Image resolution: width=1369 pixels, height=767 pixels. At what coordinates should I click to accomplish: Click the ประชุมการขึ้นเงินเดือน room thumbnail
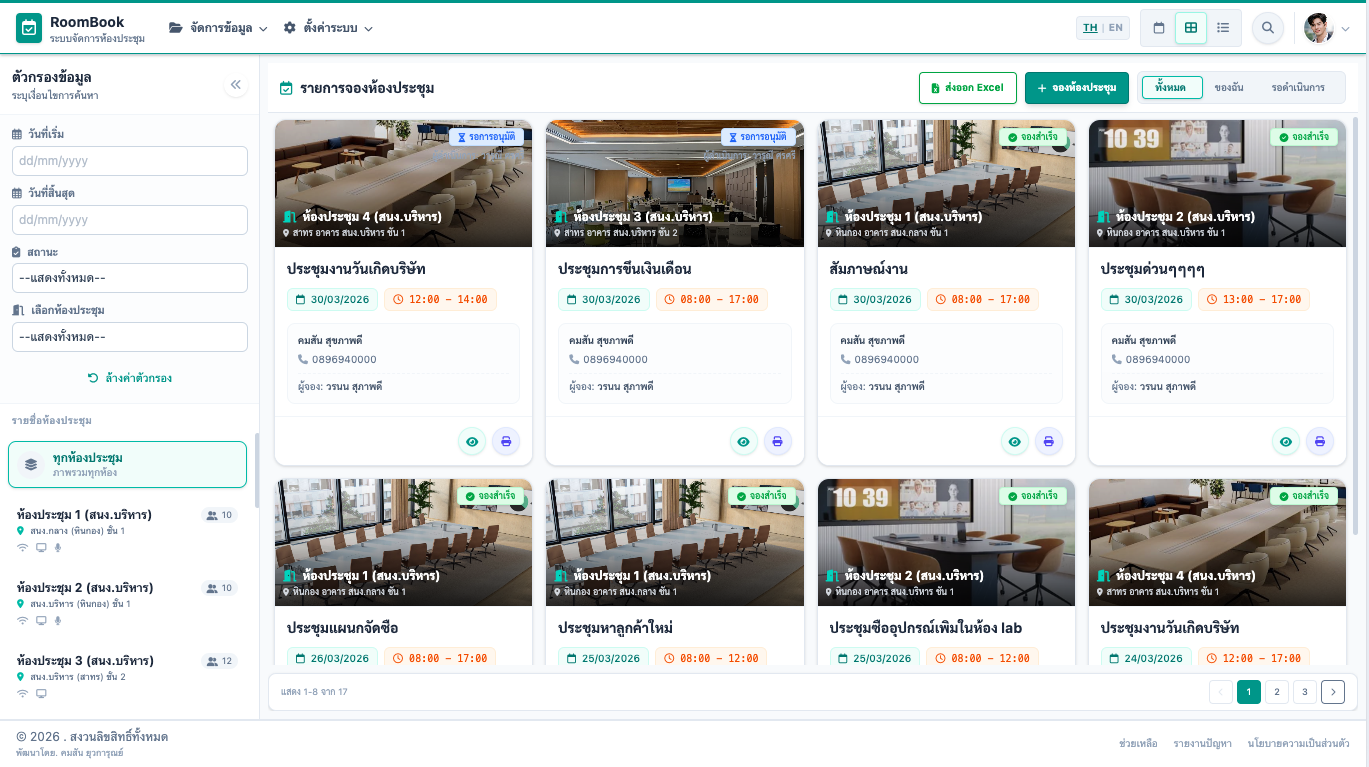675,183
